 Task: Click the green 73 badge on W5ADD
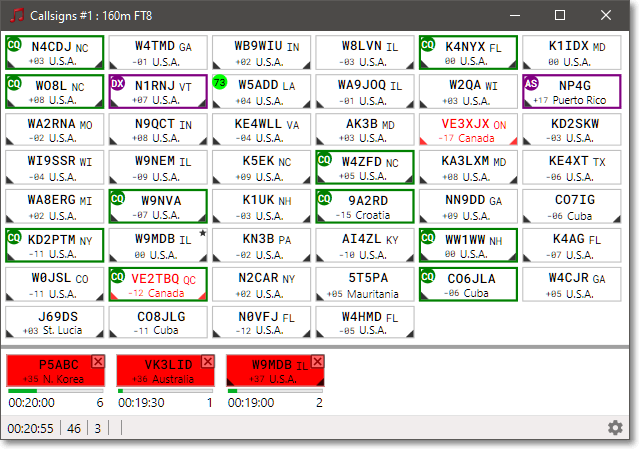click(220, 83)
